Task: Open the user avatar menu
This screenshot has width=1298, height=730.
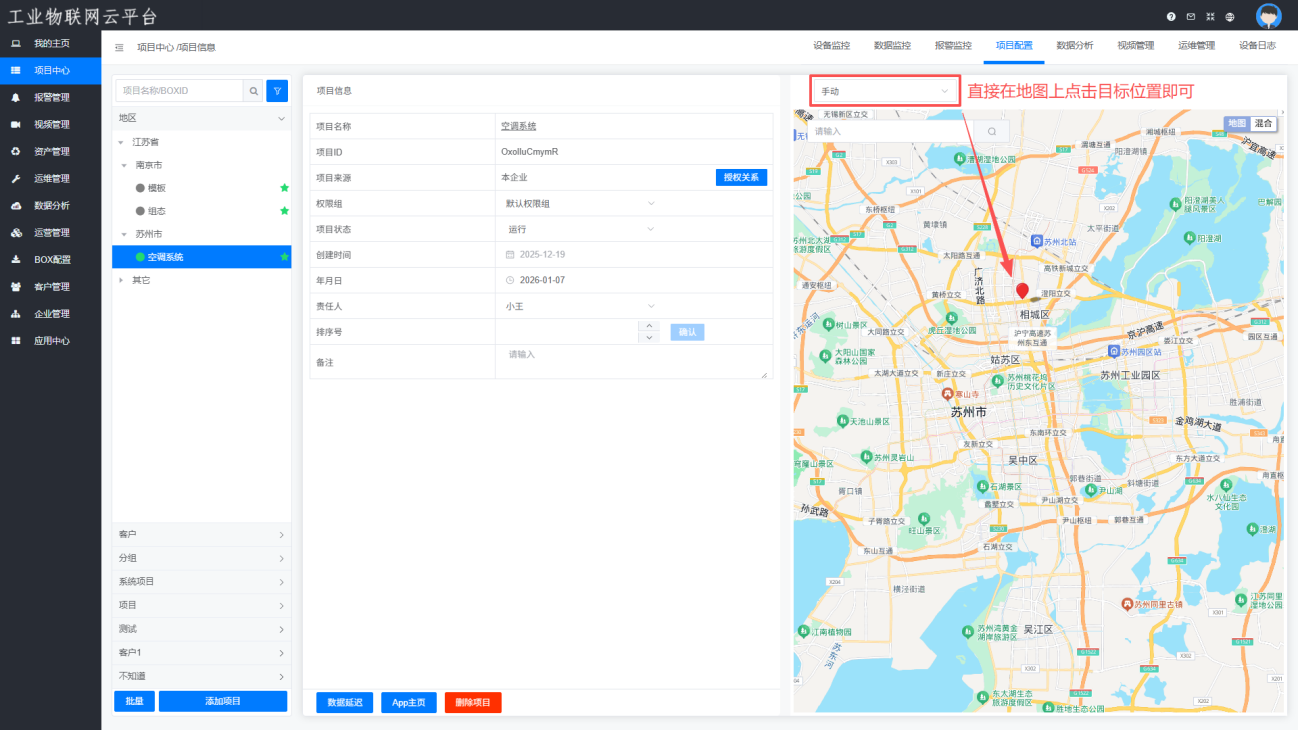Action: click(1268, 16)
